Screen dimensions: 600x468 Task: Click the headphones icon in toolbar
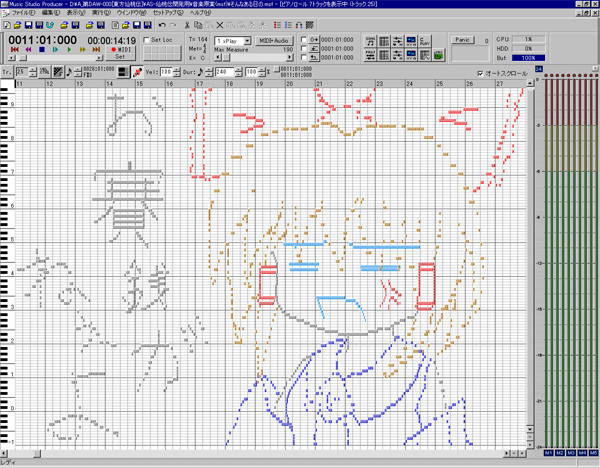pyautogui.click(x=299, y=25)
